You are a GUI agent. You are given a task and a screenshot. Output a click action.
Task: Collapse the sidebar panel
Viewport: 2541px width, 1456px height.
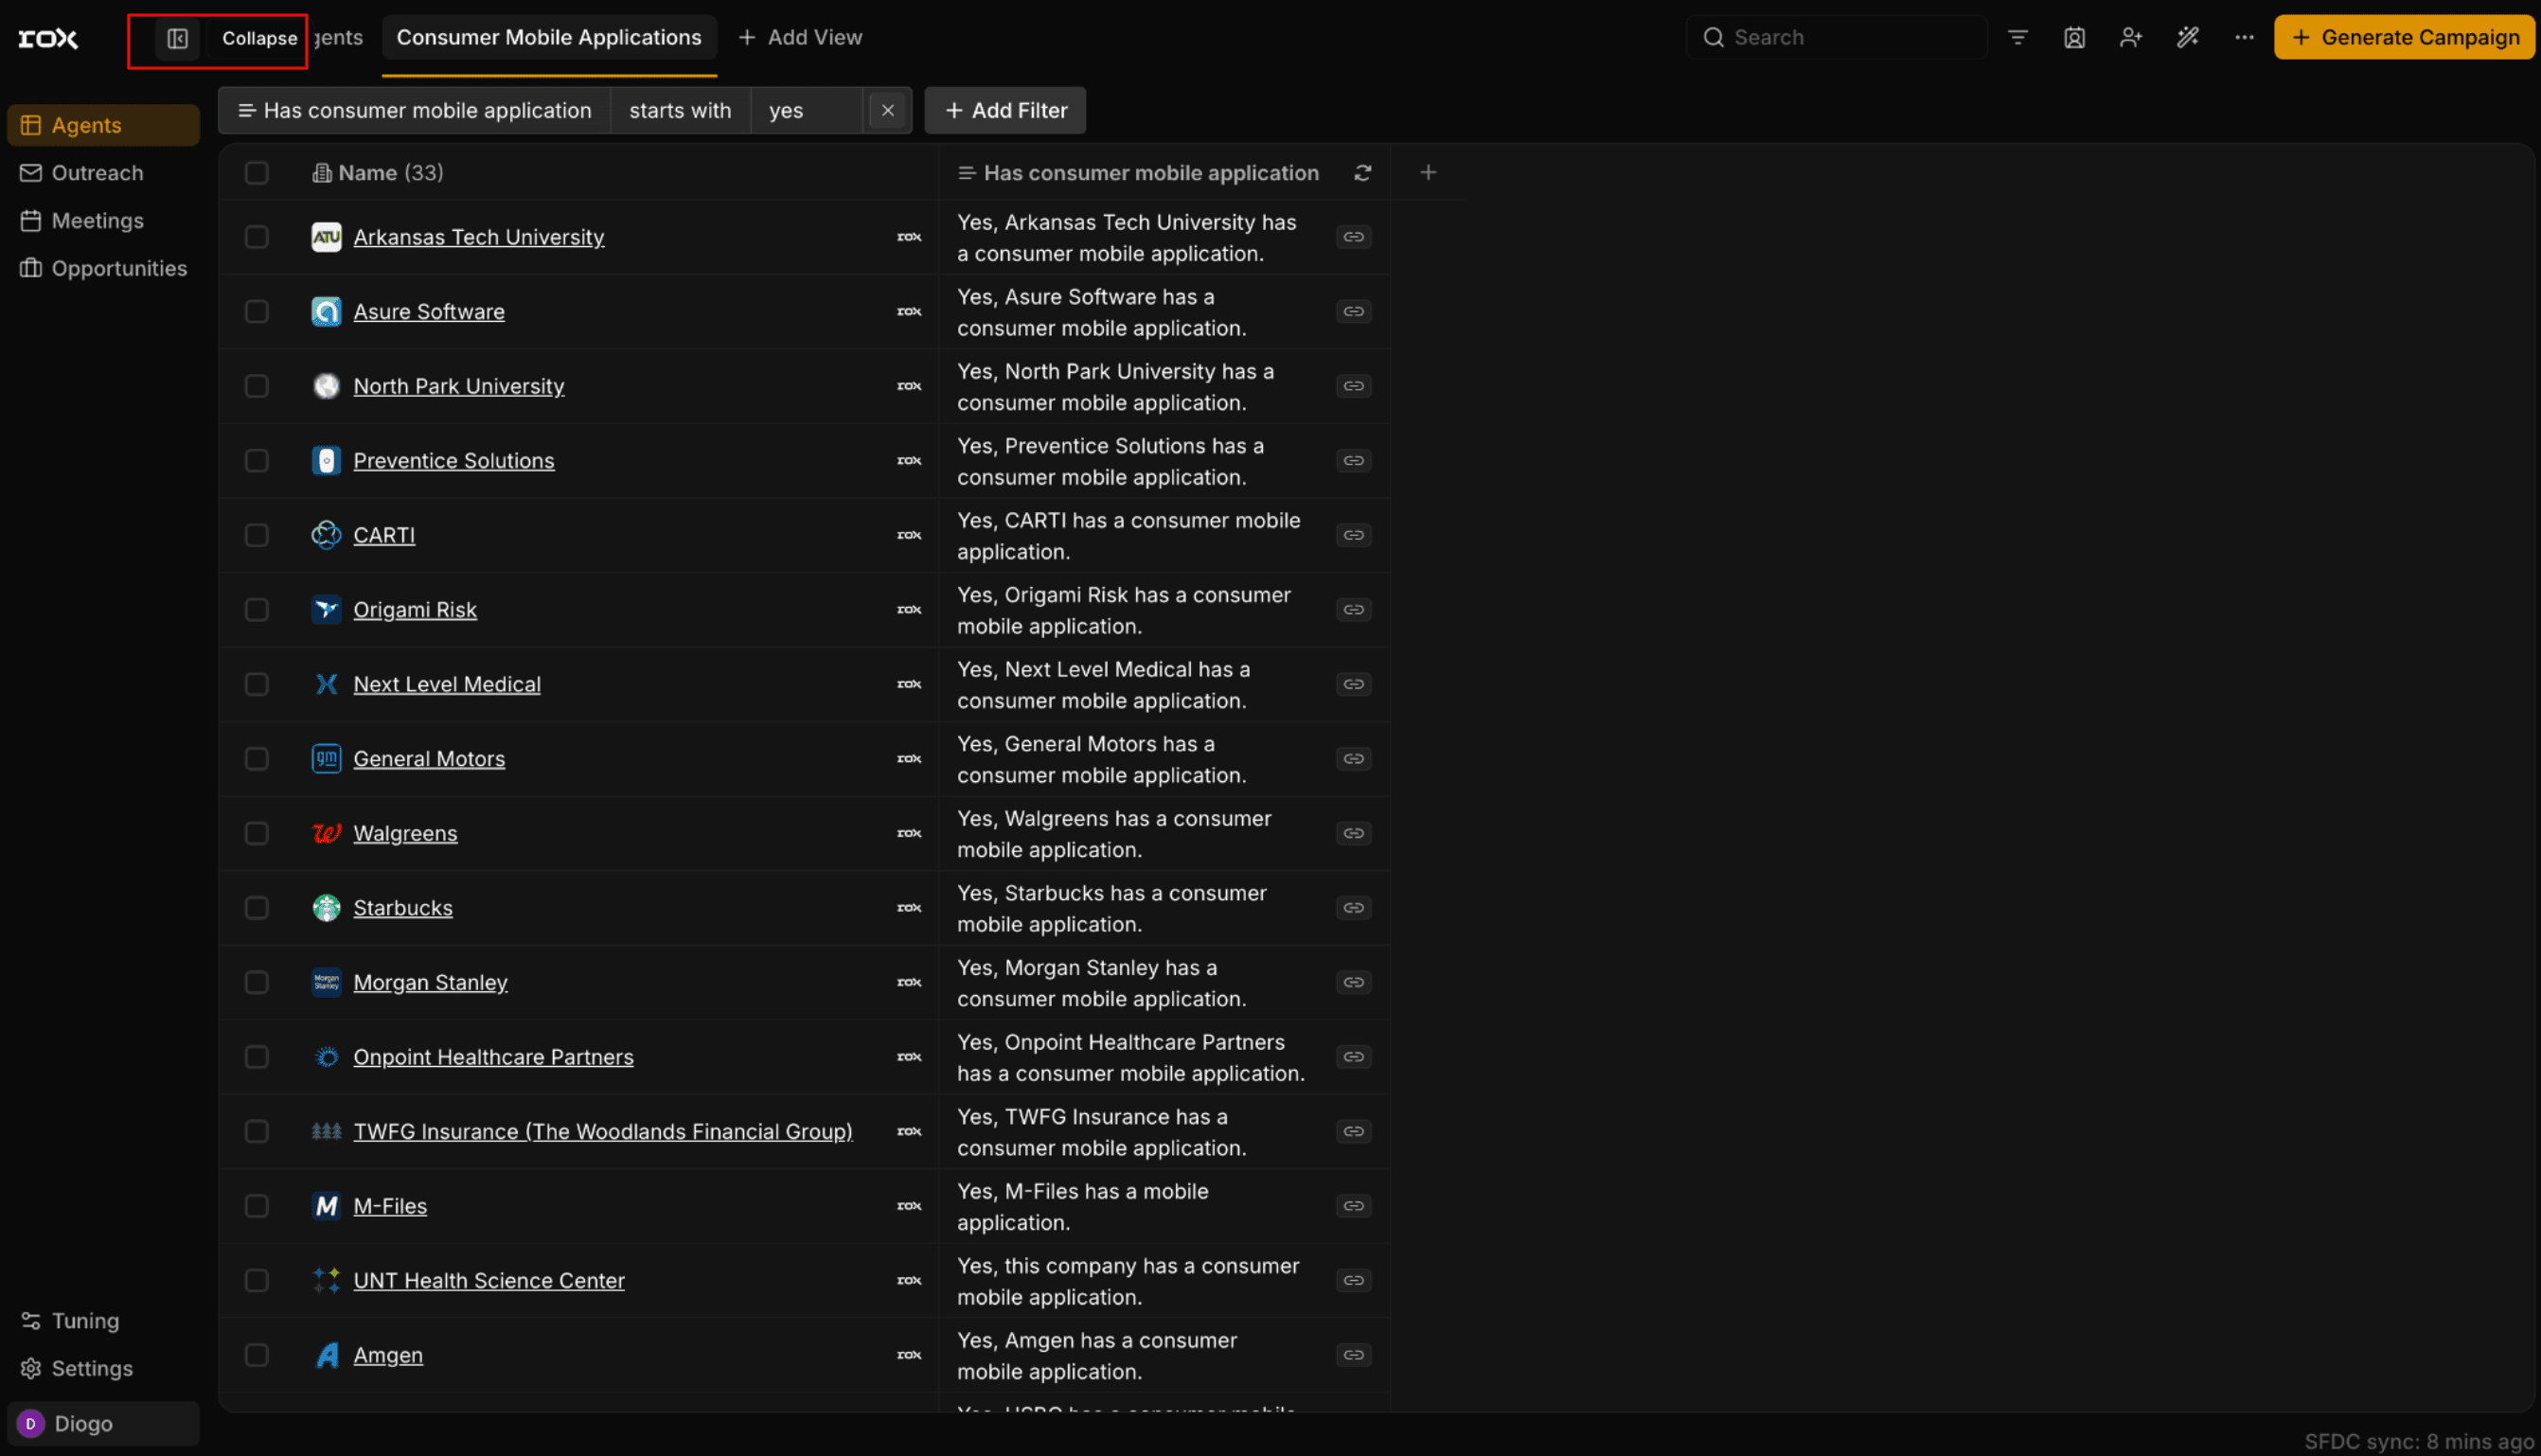click(x=178, y=38)
